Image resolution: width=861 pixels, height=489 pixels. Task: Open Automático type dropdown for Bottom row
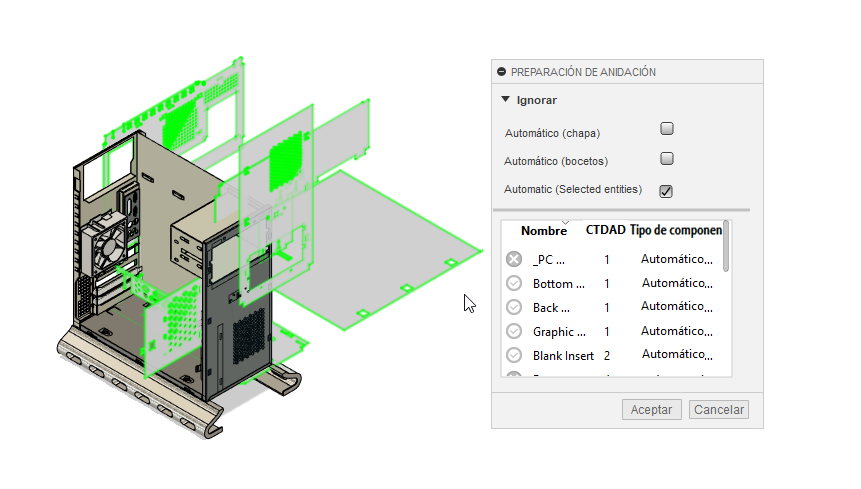click(x=677, y=283)
